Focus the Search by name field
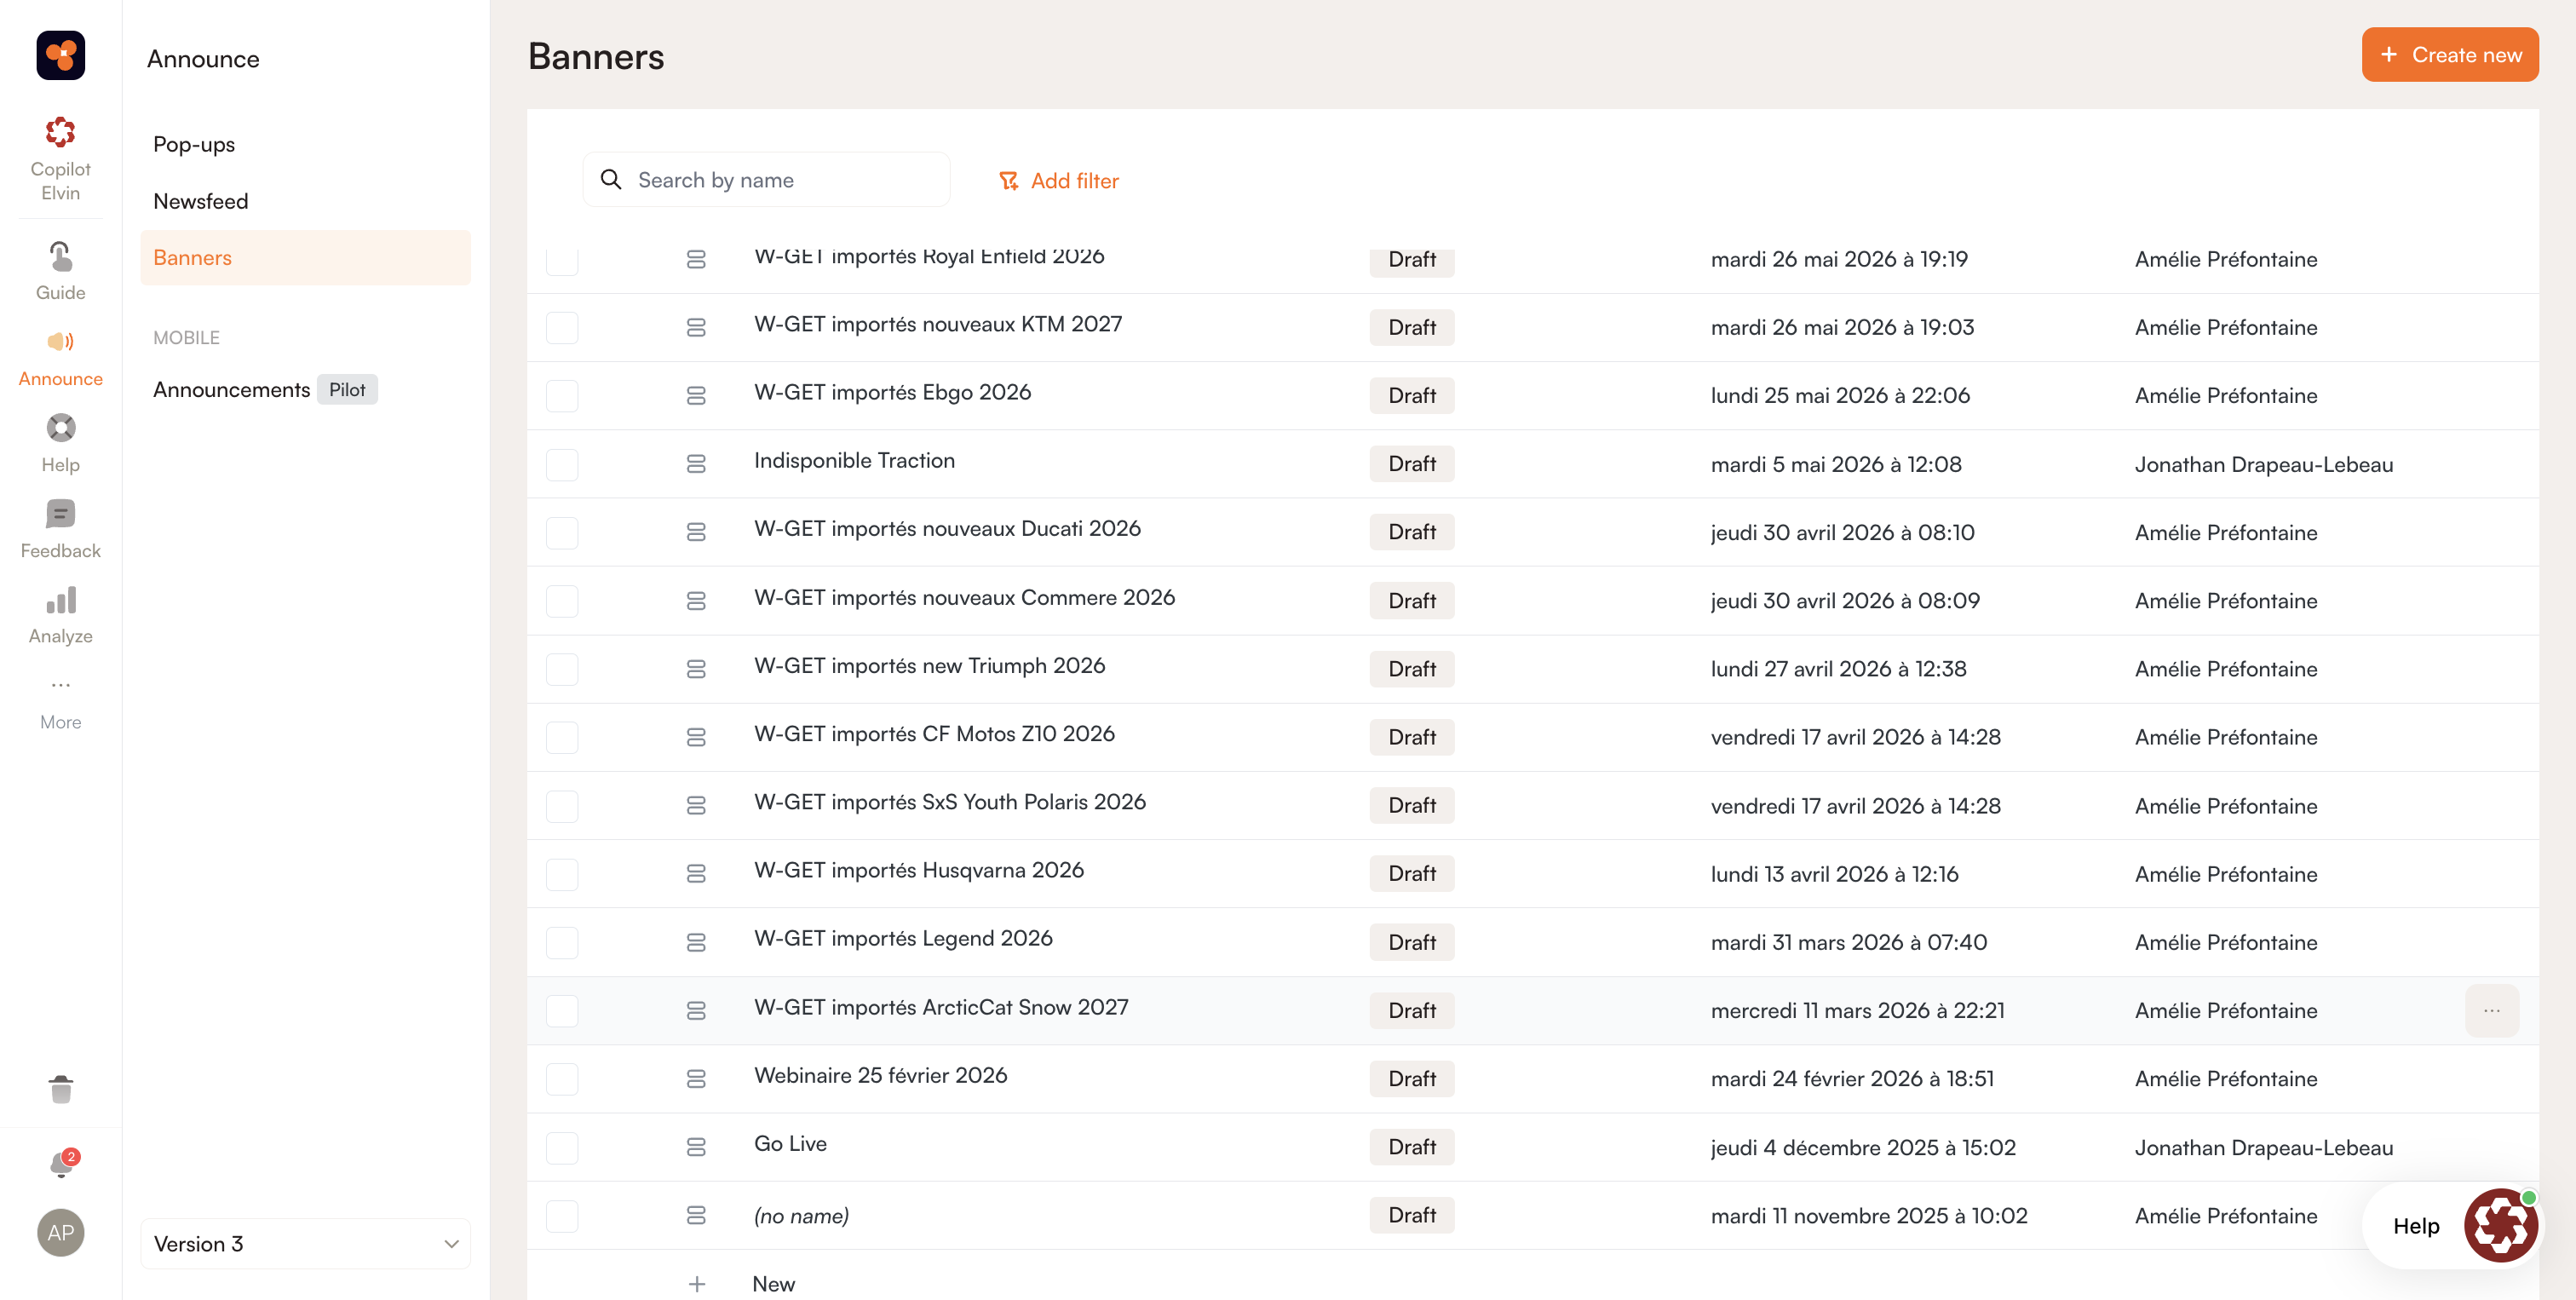The height and width of the screenshot is (1300, 2576). click(x=766, y=180)
